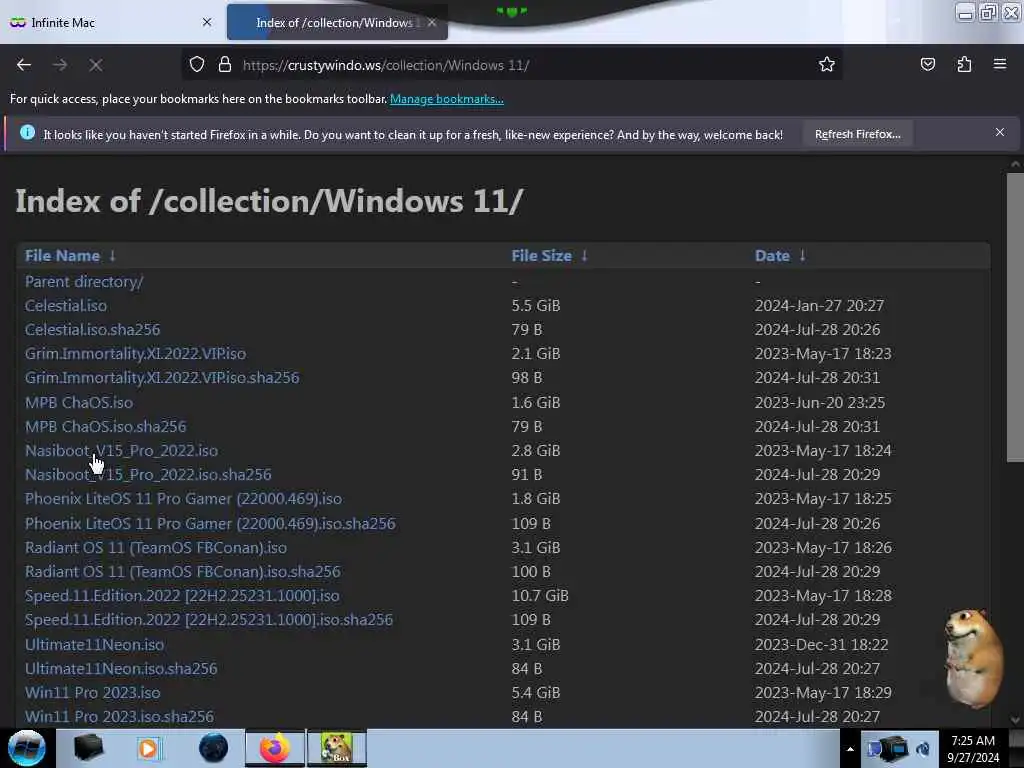
Task: Open the tracking protection shield icon
Action: coord(197,65)
